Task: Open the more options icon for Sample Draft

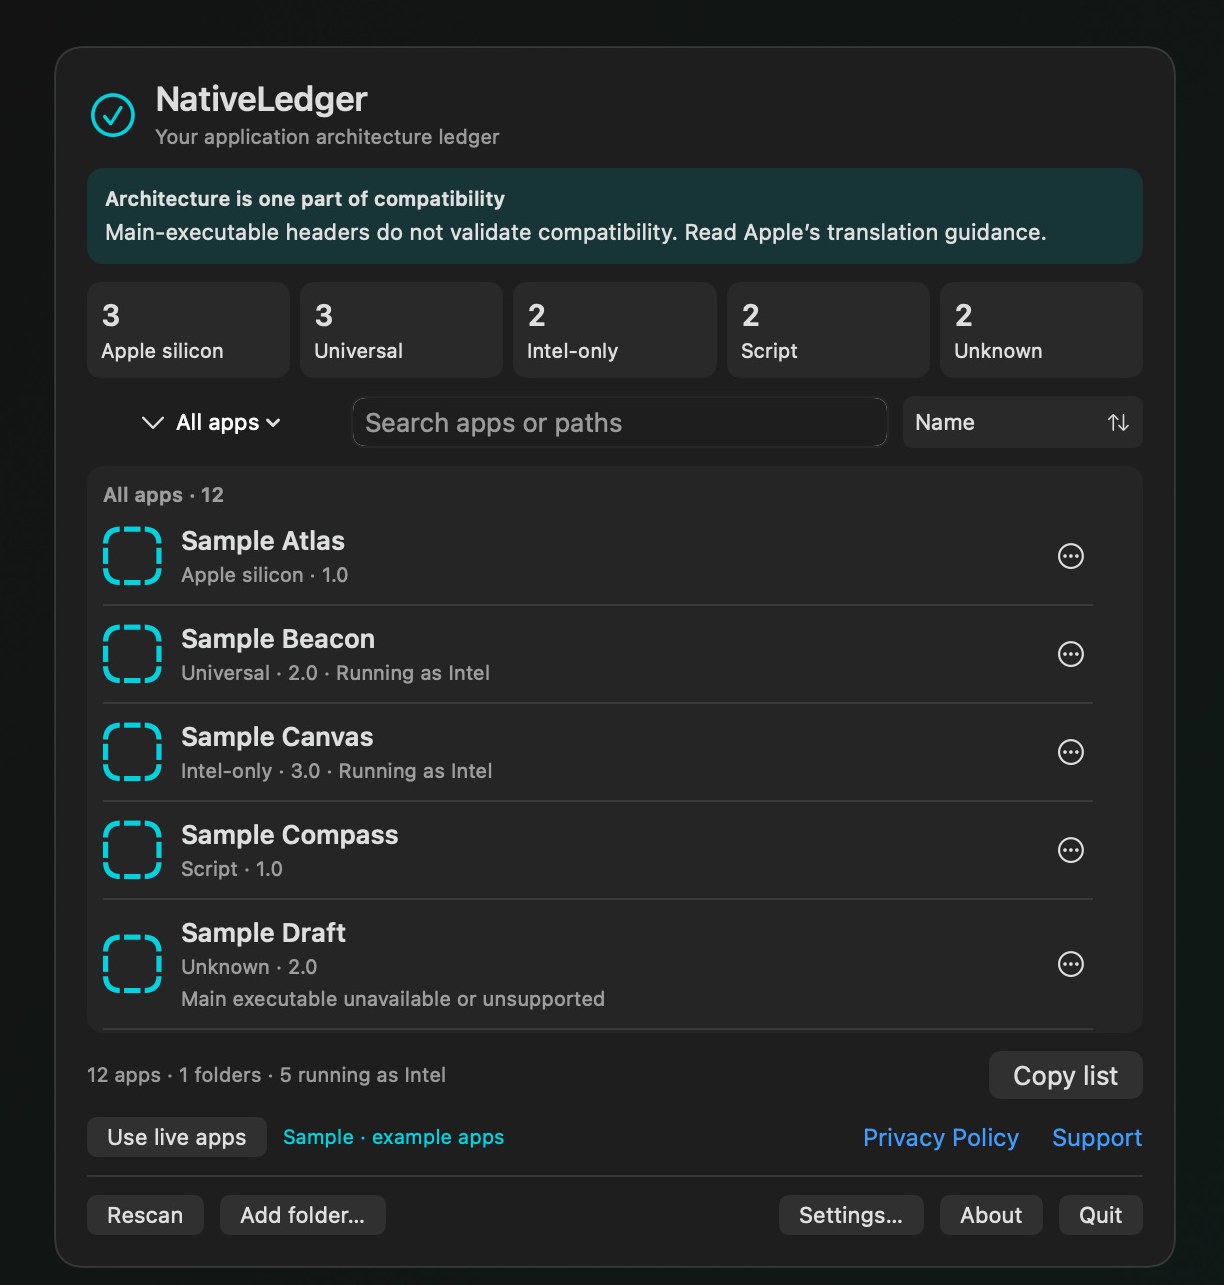Action: click(x=1070, y=964)
